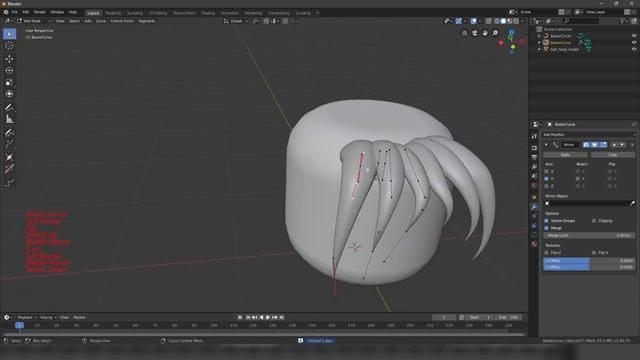The height and width of the screenshot is (360, 640).
Task: Open the Material properties tab icon
Action: [x=534, y=244]
